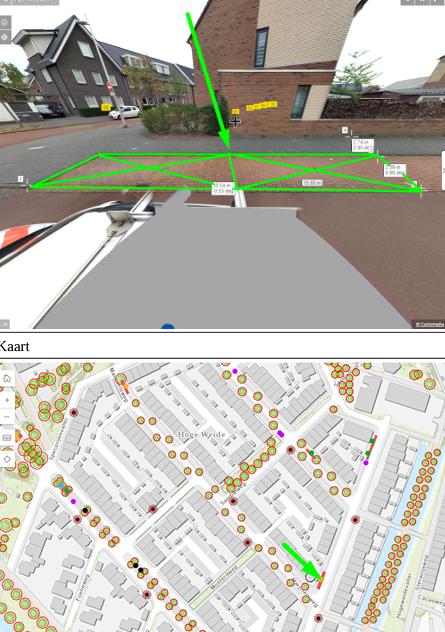Click the Cyclomedia copyright link
The image size is (445, 632).
[x=429, y=324]
